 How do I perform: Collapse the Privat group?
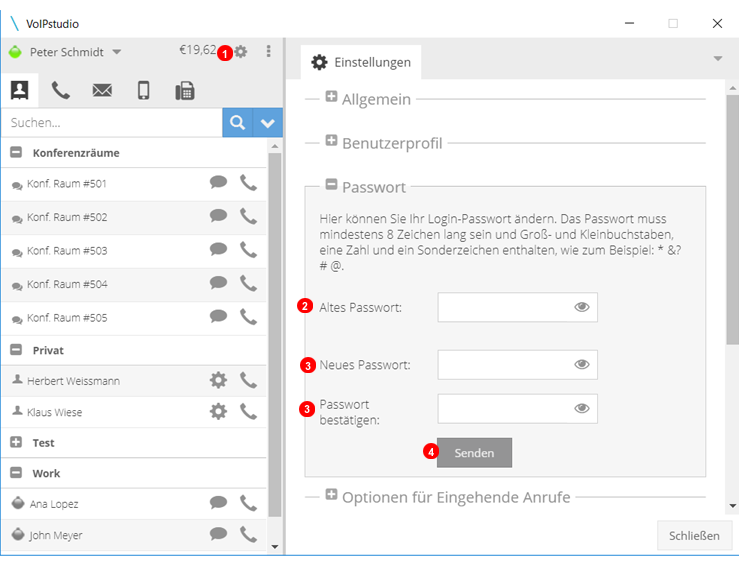(x=16, y=350)
